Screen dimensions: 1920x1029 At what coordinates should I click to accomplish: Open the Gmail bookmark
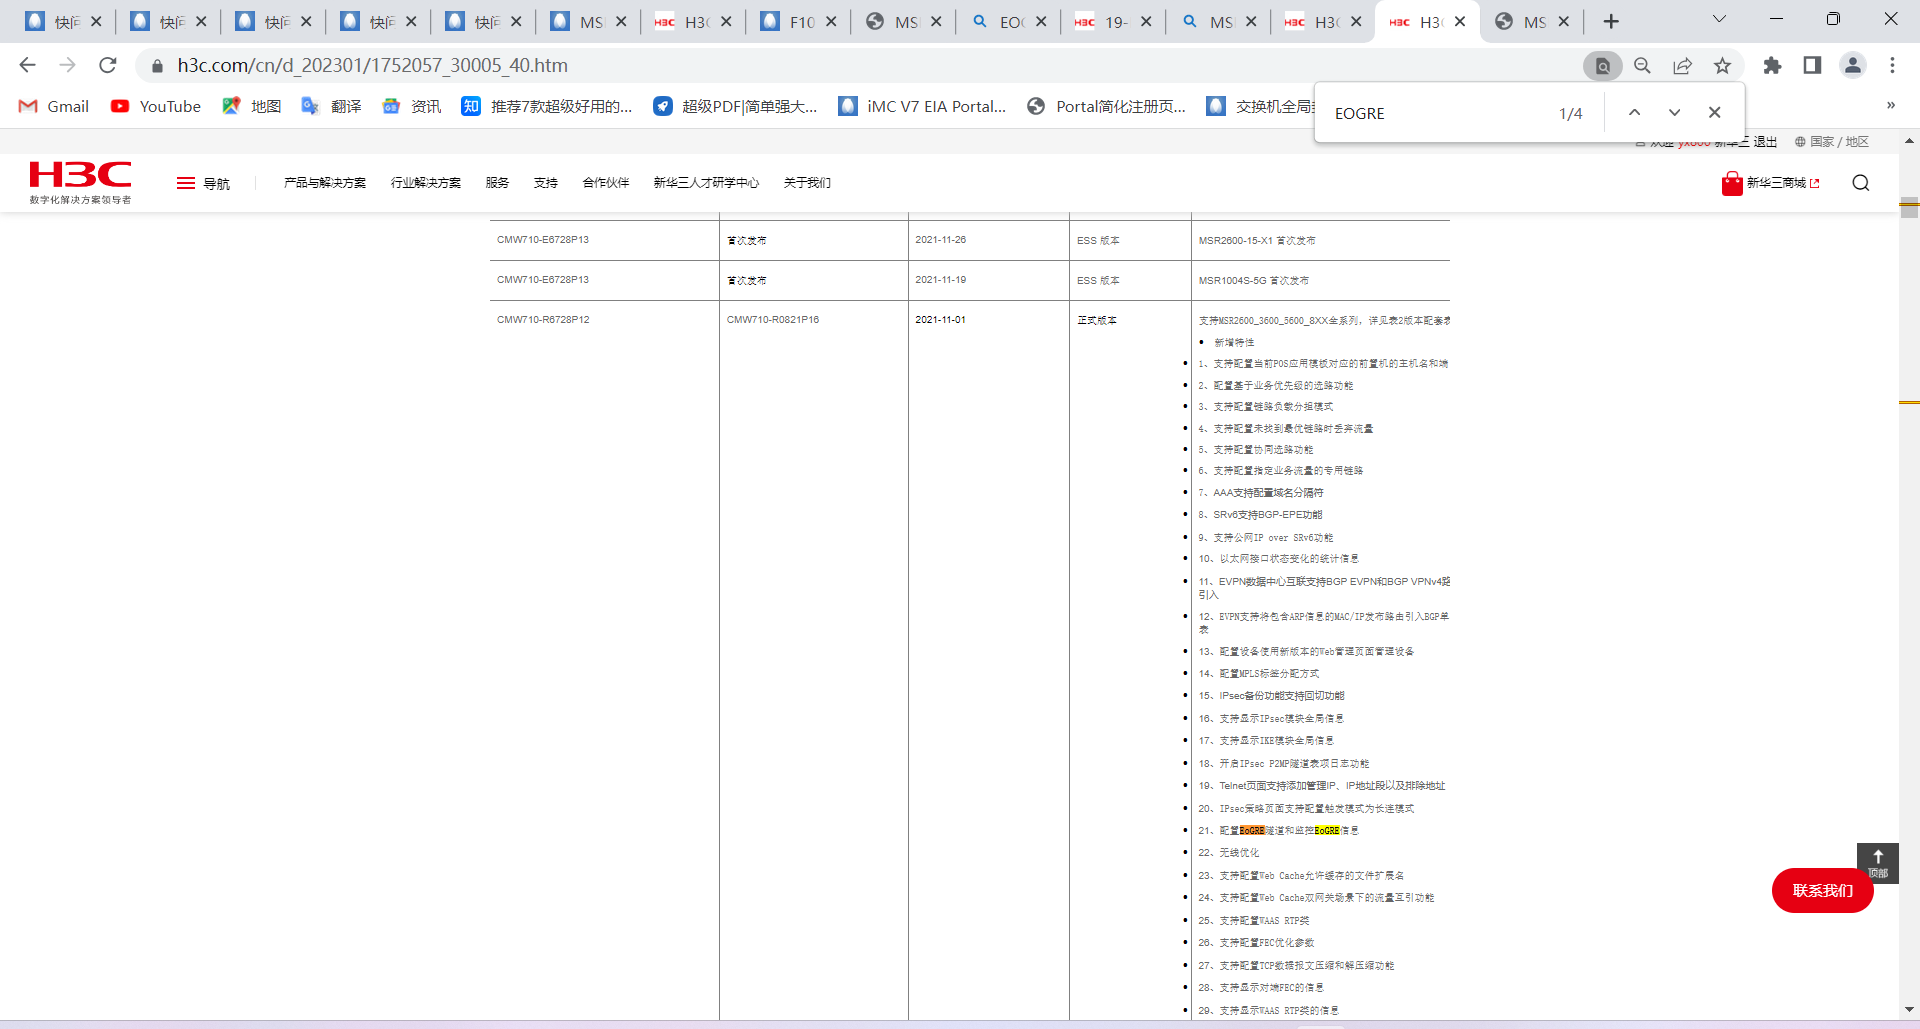(x=54, y=106)
